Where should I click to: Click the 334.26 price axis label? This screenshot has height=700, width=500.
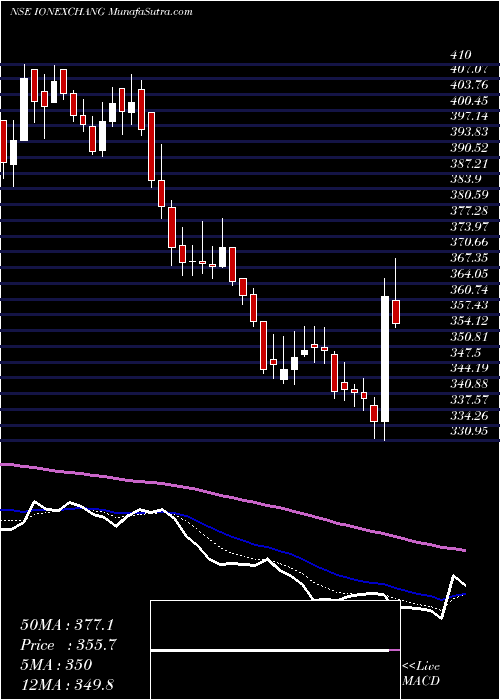click(468, 415)
